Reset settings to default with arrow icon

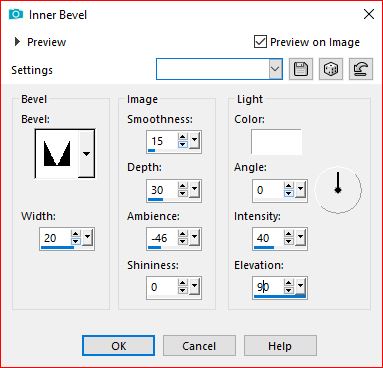pyautogui.click(x=361, y=69)
